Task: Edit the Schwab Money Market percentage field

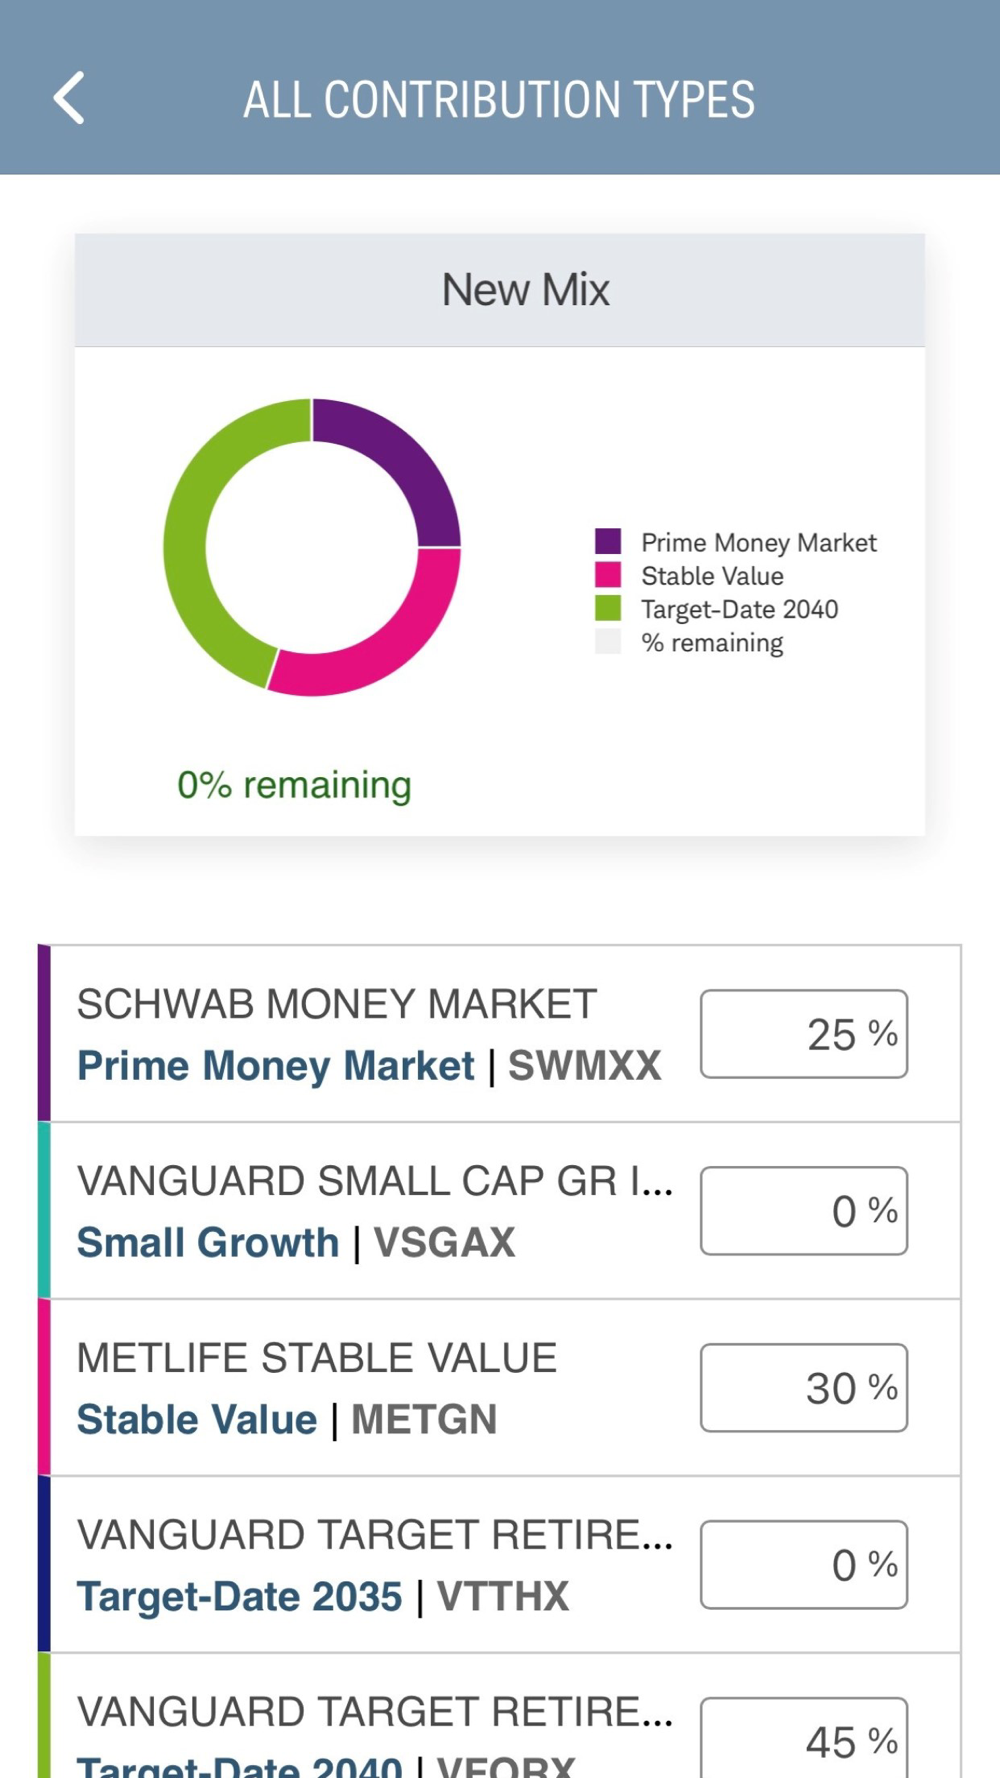Action: pyautogui.click(x=803, y=1034)
